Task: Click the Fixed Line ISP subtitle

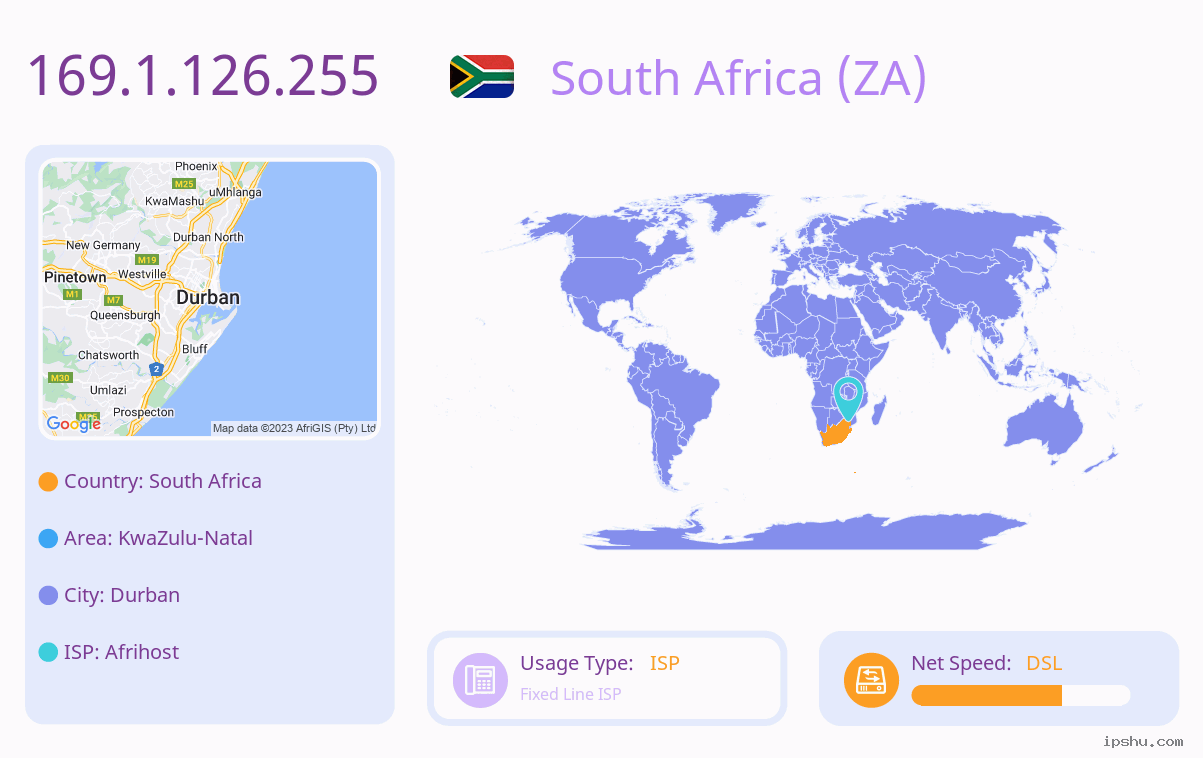Action: coord(571,694)
